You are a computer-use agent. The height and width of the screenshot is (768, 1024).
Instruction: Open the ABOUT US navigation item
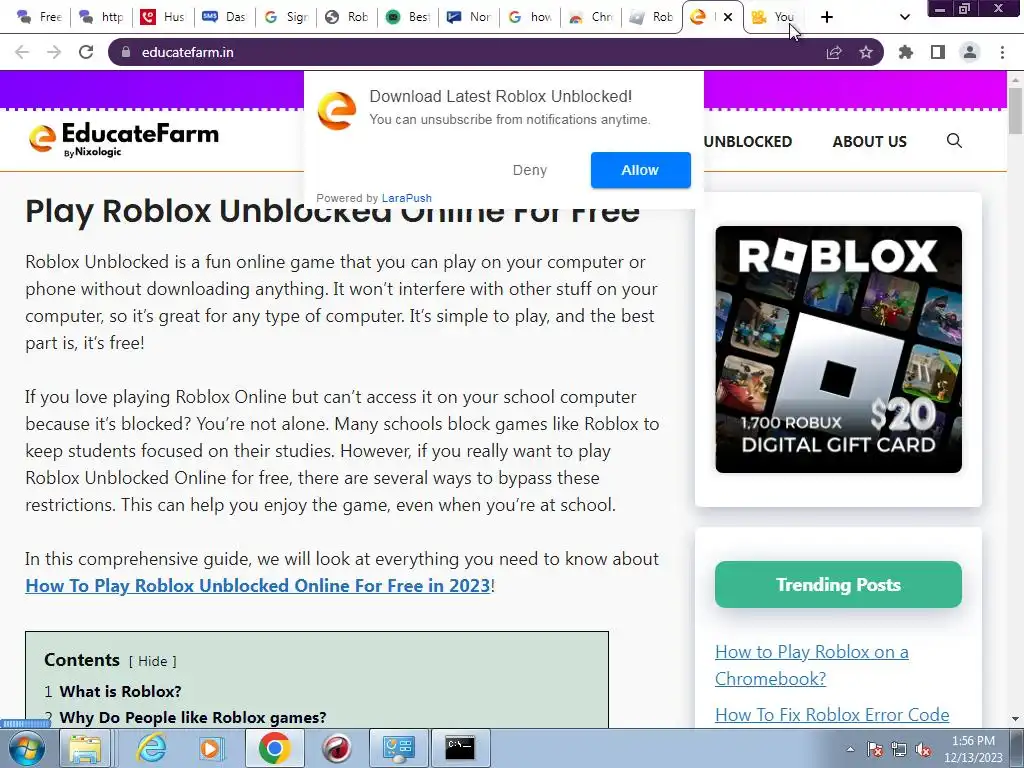869,142
